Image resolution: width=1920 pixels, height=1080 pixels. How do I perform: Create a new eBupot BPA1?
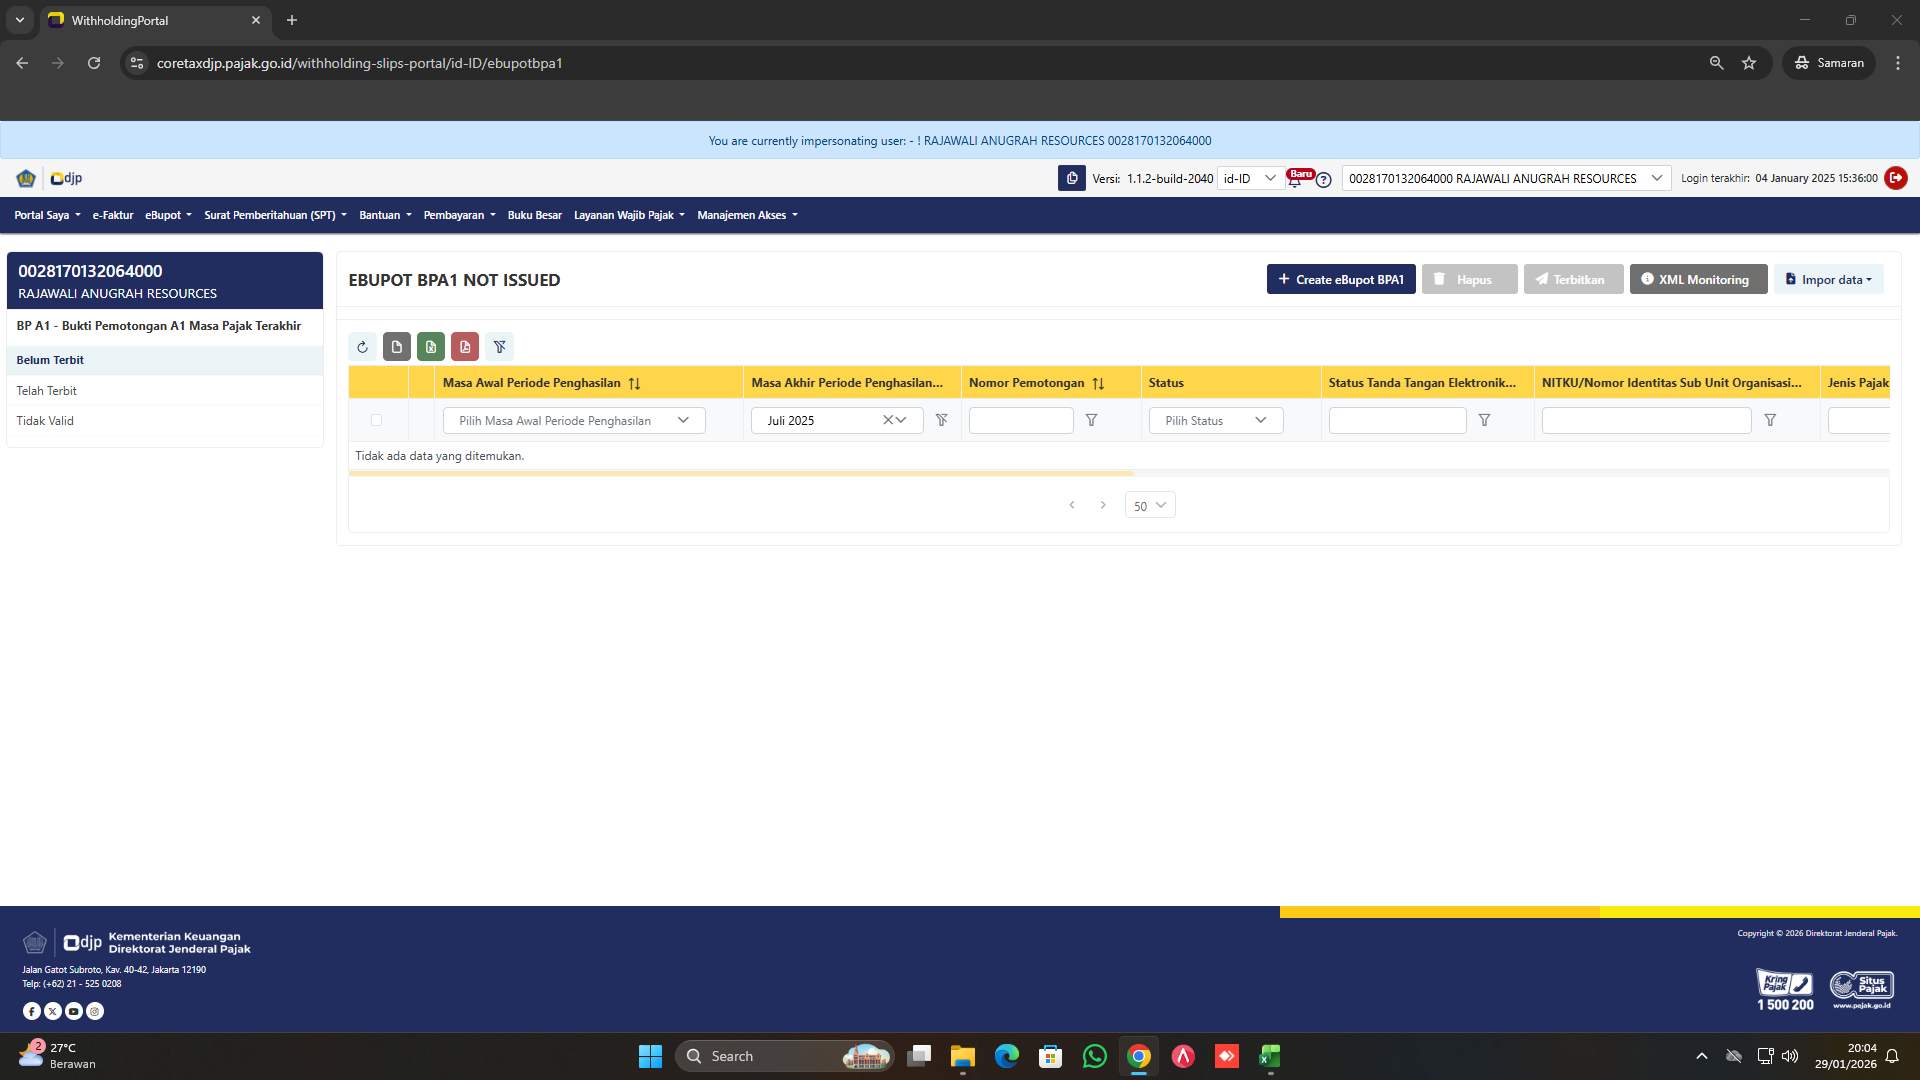point(1341,279)
